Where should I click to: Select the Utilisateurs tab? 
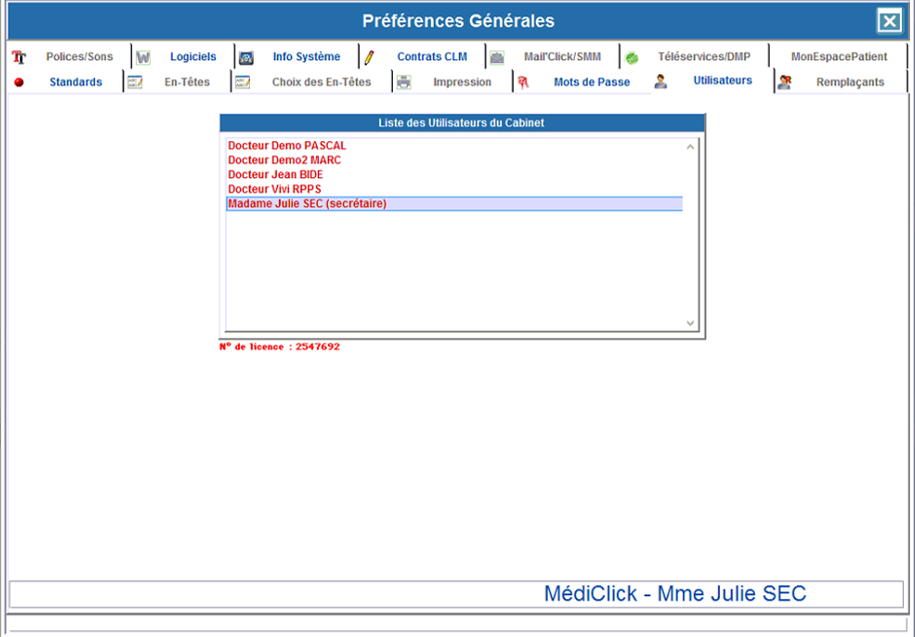pos(722,81)
